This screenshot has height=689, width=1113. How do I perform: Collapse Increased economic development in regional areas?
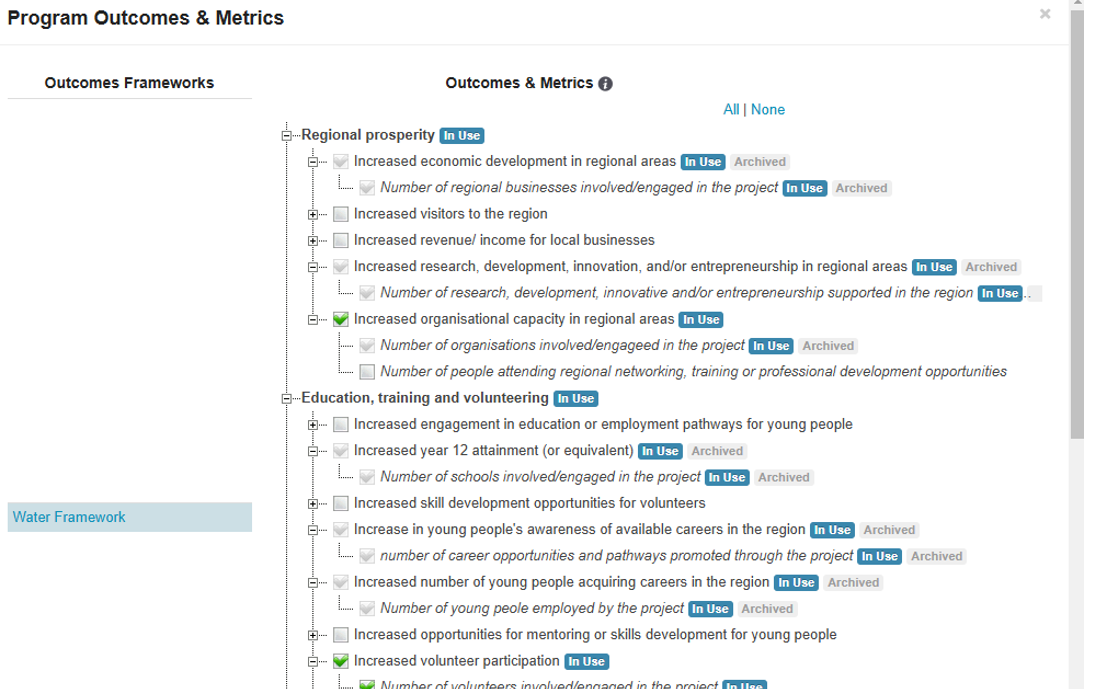tap(313, 162)
